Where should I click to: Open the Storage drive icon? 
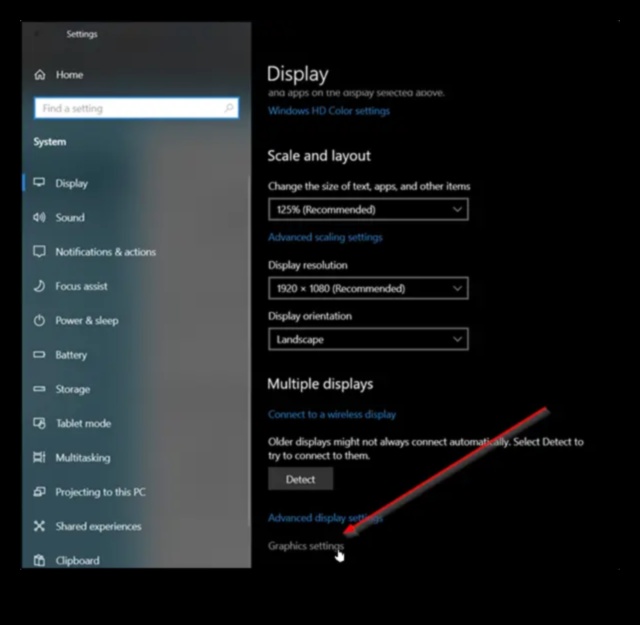(40, 389)
